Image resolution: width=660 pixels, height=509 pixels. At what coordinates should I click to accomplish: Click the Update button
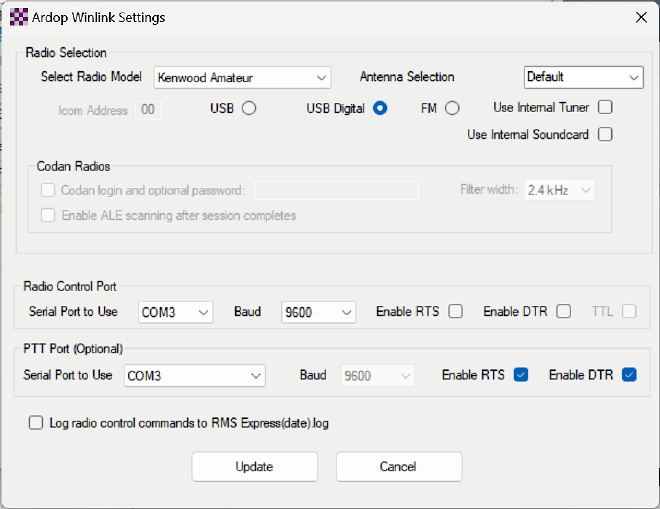255,466
